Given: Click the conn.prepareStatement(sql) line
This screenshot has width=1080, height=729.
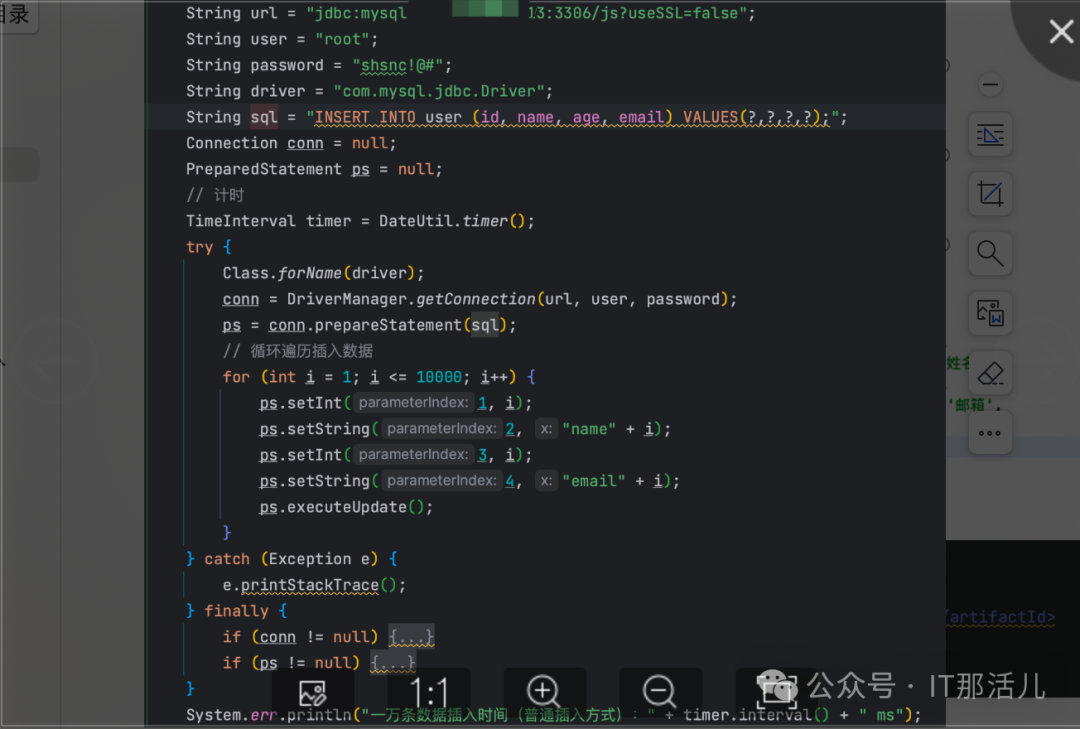Looking at the screenshot, I should click(x=369, y=325).
